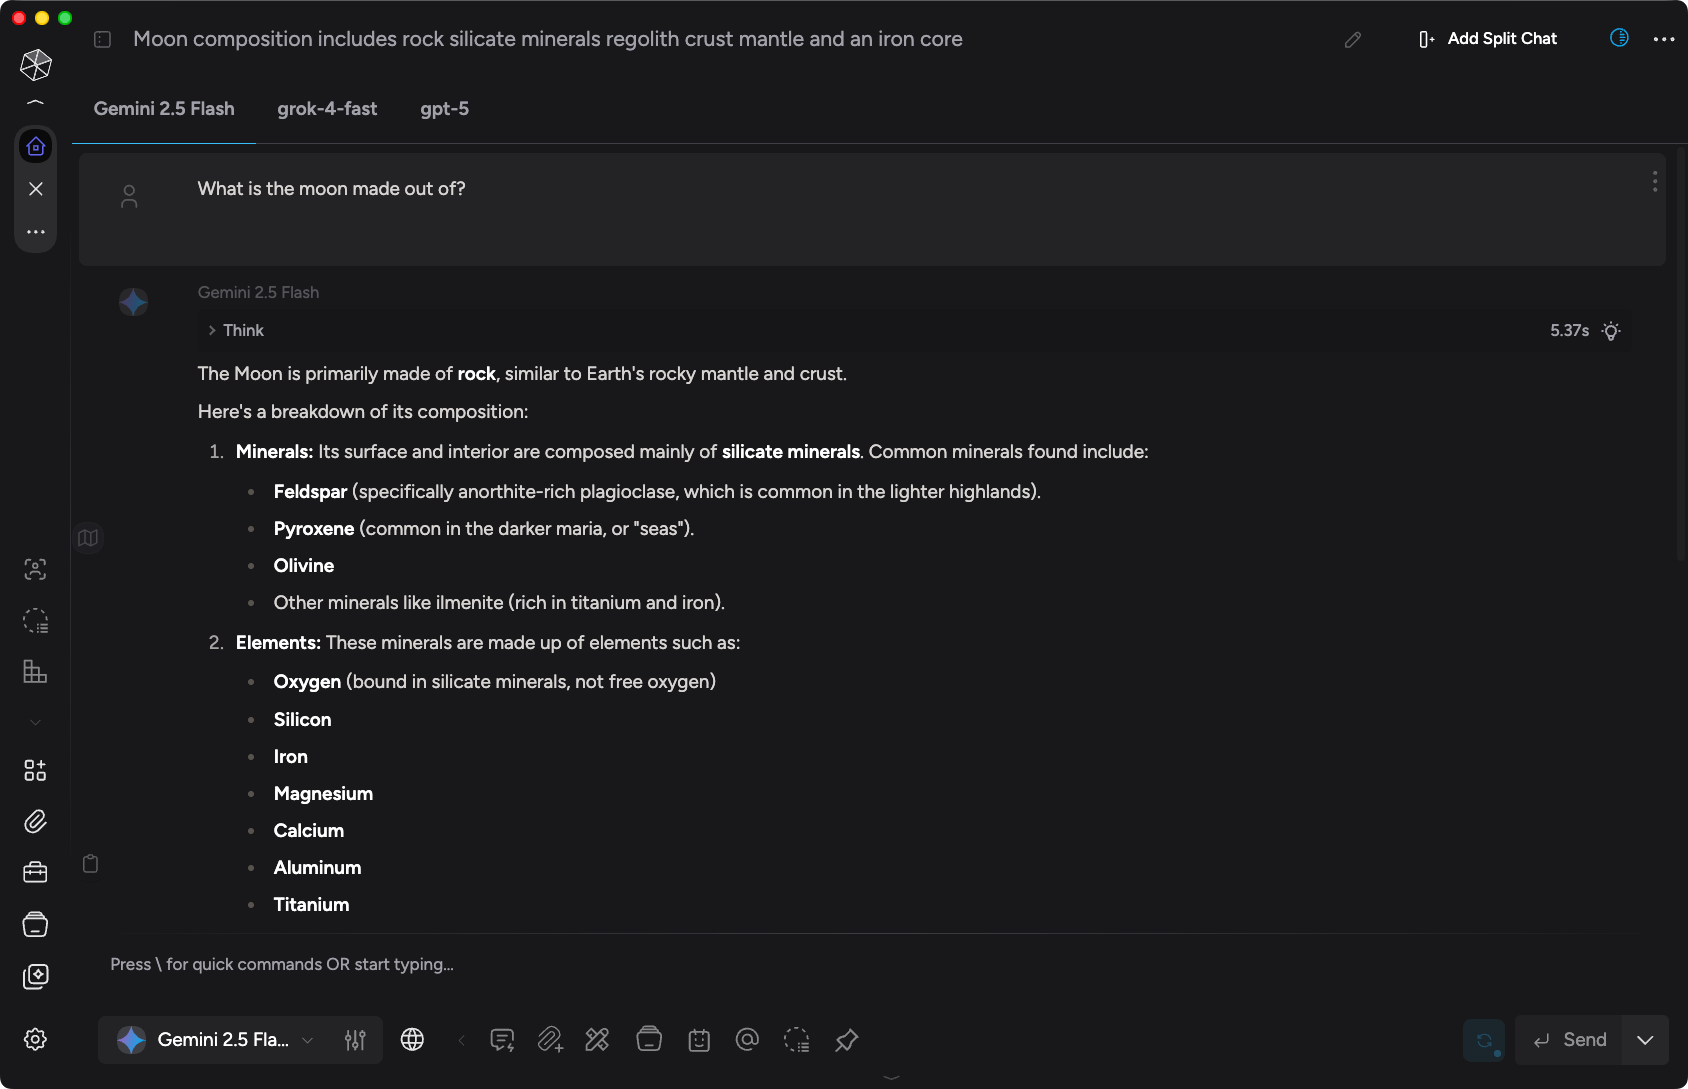Click the @ mention icon near the input
Viewport: 1688px width, 1089px height.
(747, 1040)
